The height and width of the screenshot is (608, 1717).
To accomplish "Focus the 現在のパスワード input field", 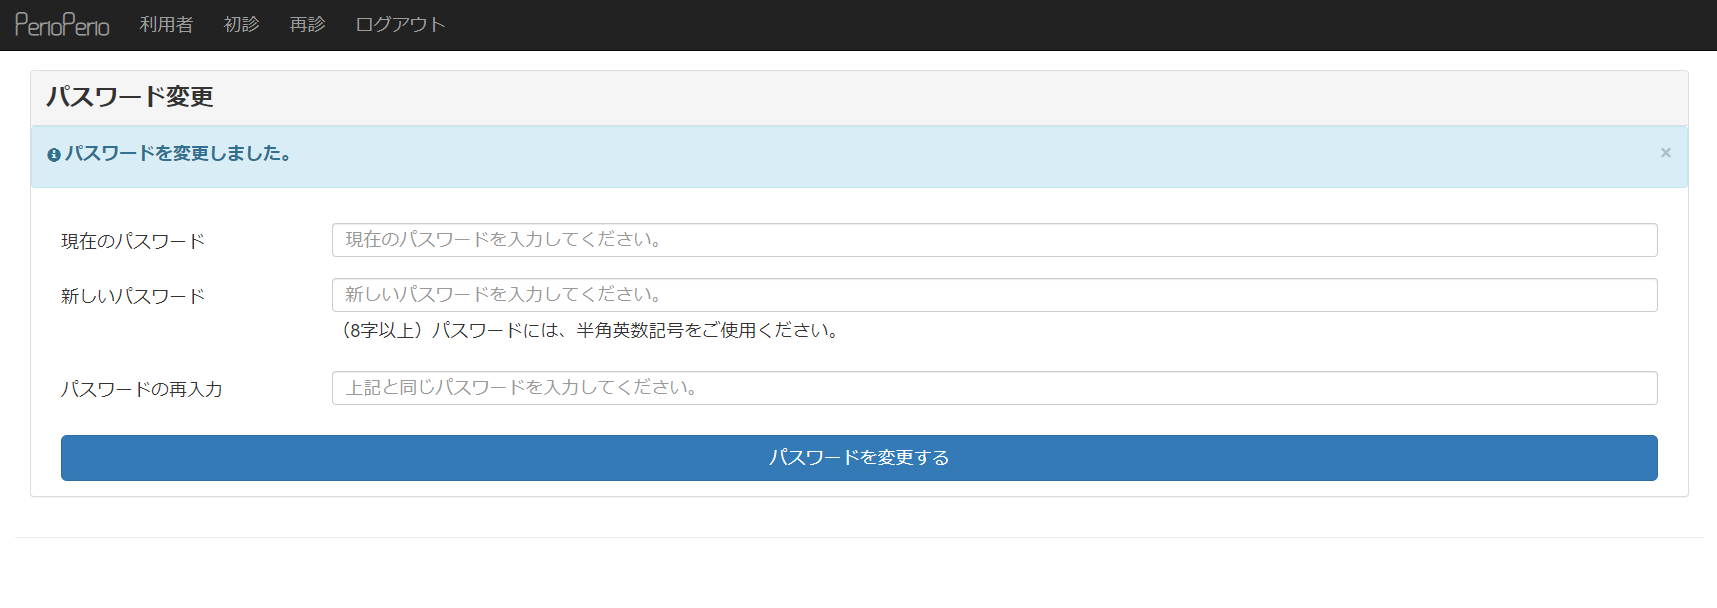I will pyautogui.click(x=994, y=240).
